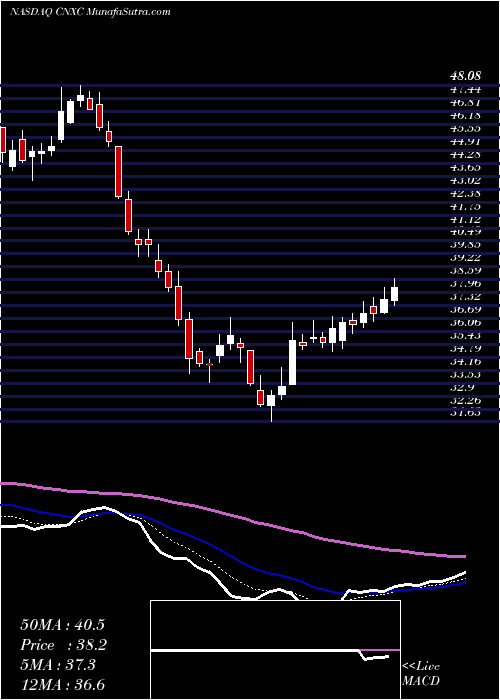500x700 pixels.
Task: Click the 12MA : 36.6 readout
Action: tap(63, 686)
